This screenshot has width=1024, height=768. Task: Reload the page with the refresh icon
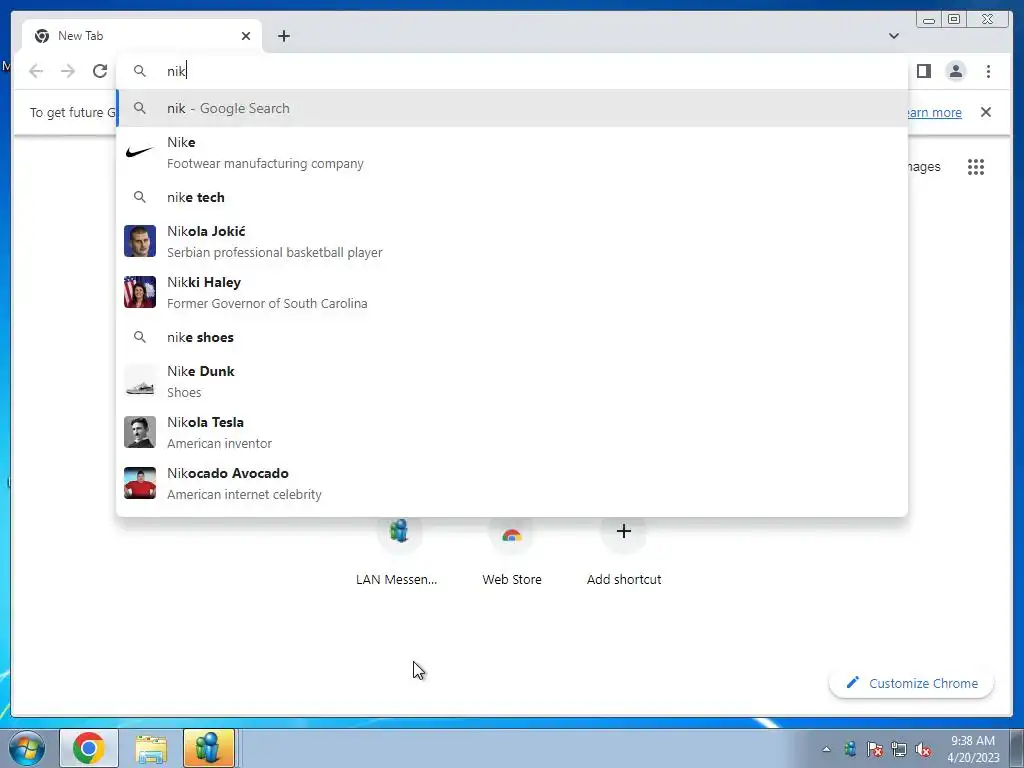point(100,71)
